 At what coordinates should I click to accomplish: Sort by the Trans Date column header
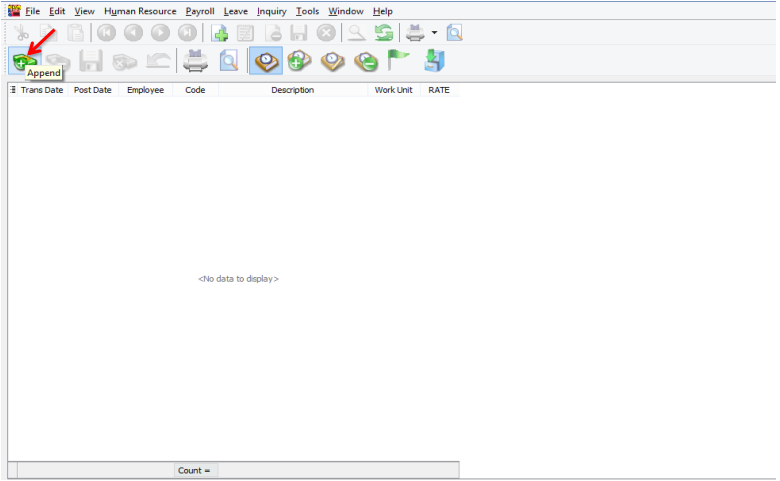[x=42, y=90]
